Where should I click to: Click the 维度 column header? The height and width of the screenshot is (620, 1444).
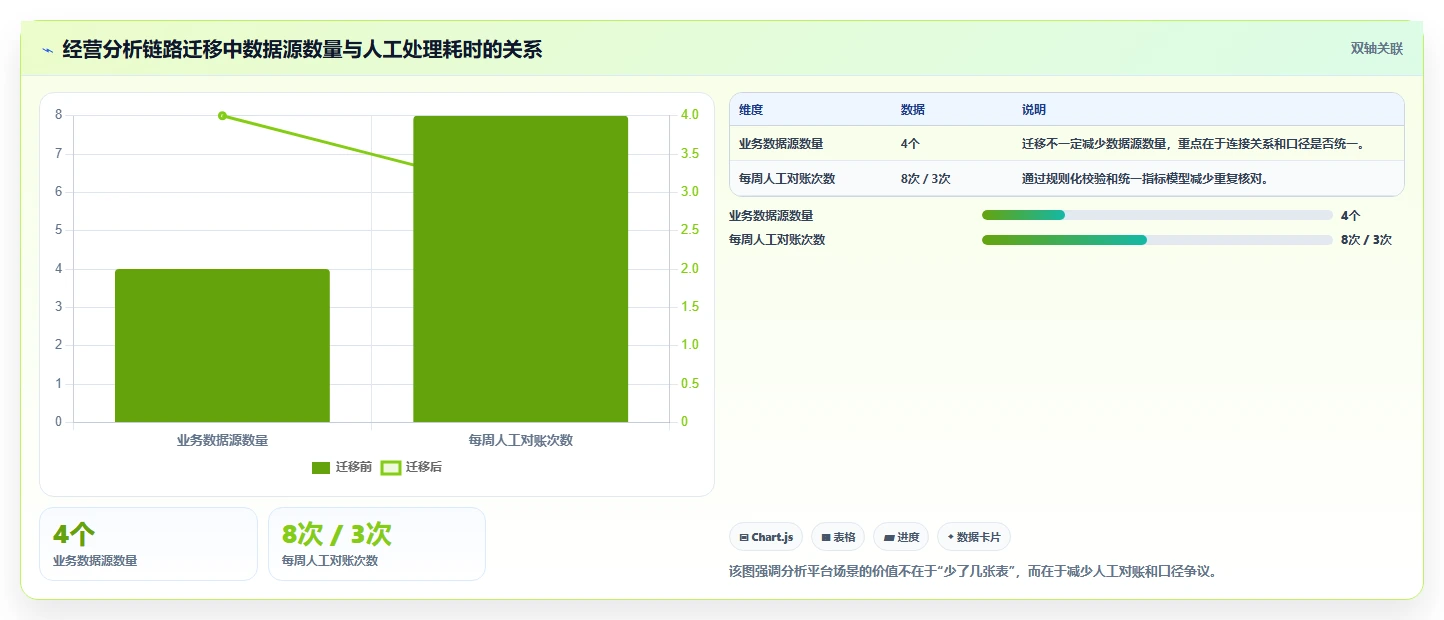pyautogui.click(x=751, y=110)
